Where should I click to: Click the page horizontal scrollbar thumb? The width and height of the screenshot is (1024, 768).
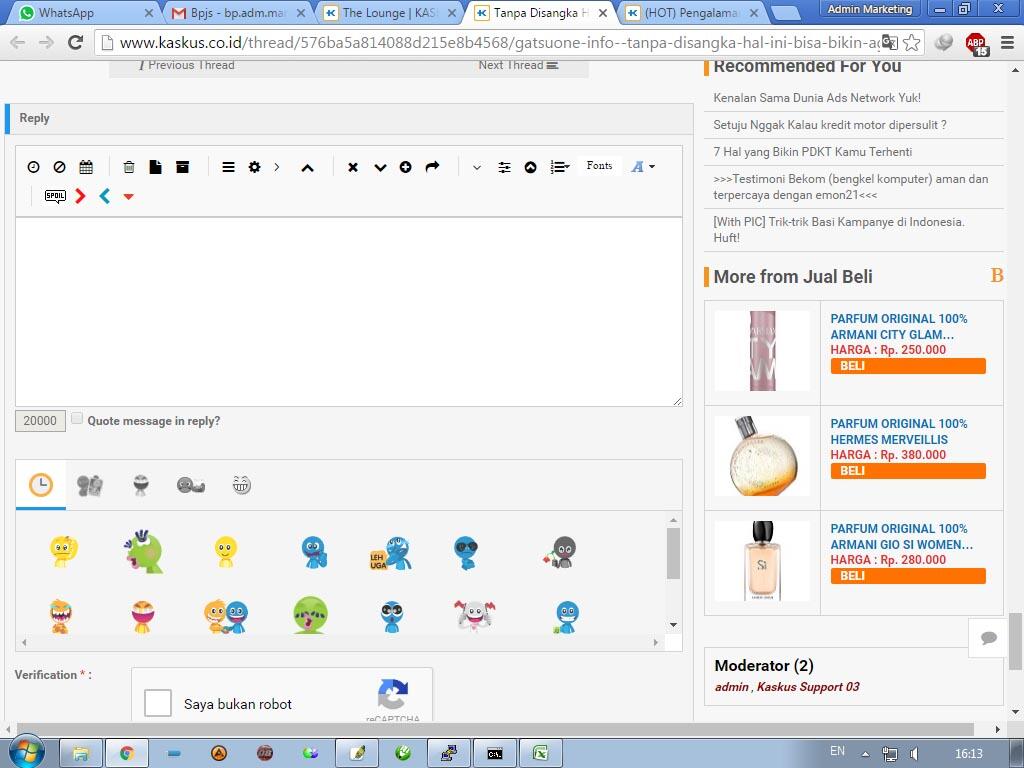point(495,729)
